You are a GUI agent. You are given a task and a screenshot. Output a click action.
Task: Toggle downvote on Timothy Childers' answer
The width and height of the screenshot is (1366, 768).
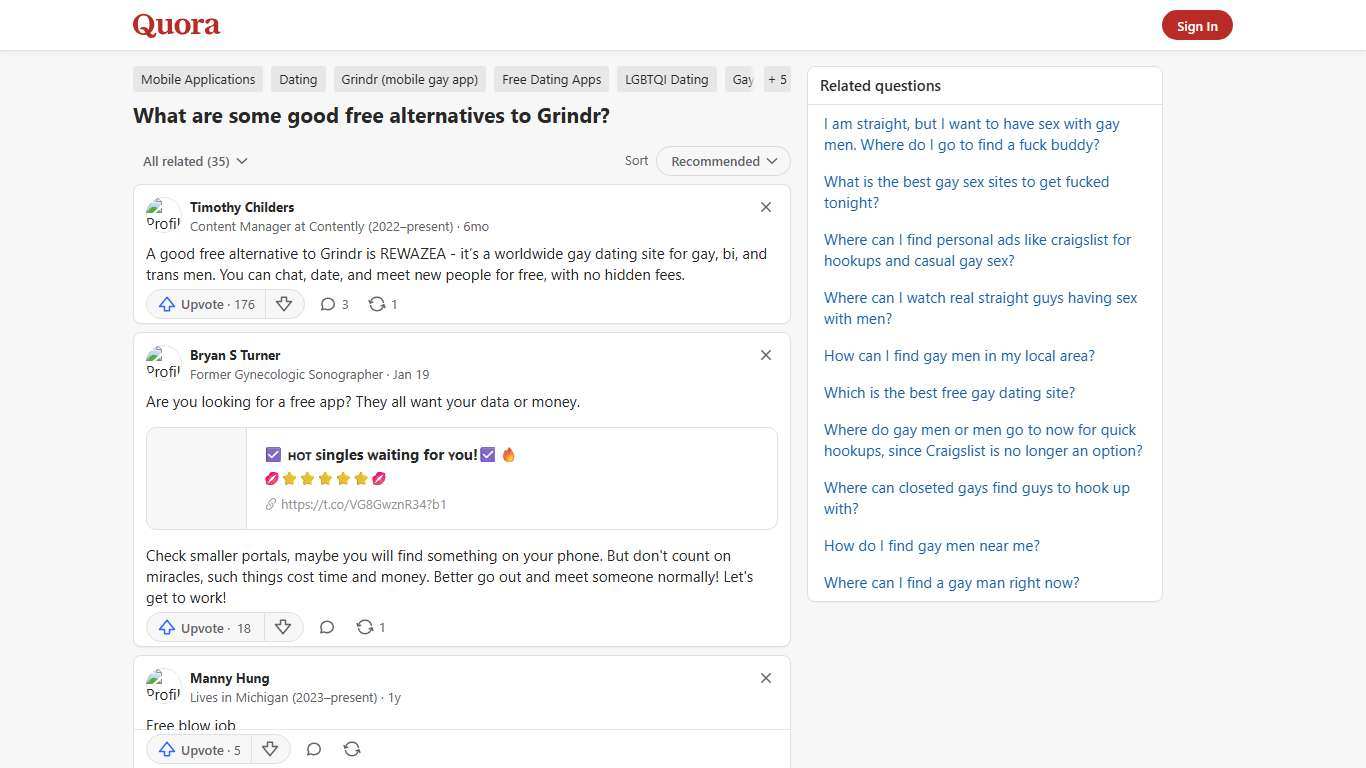[284, 304]
